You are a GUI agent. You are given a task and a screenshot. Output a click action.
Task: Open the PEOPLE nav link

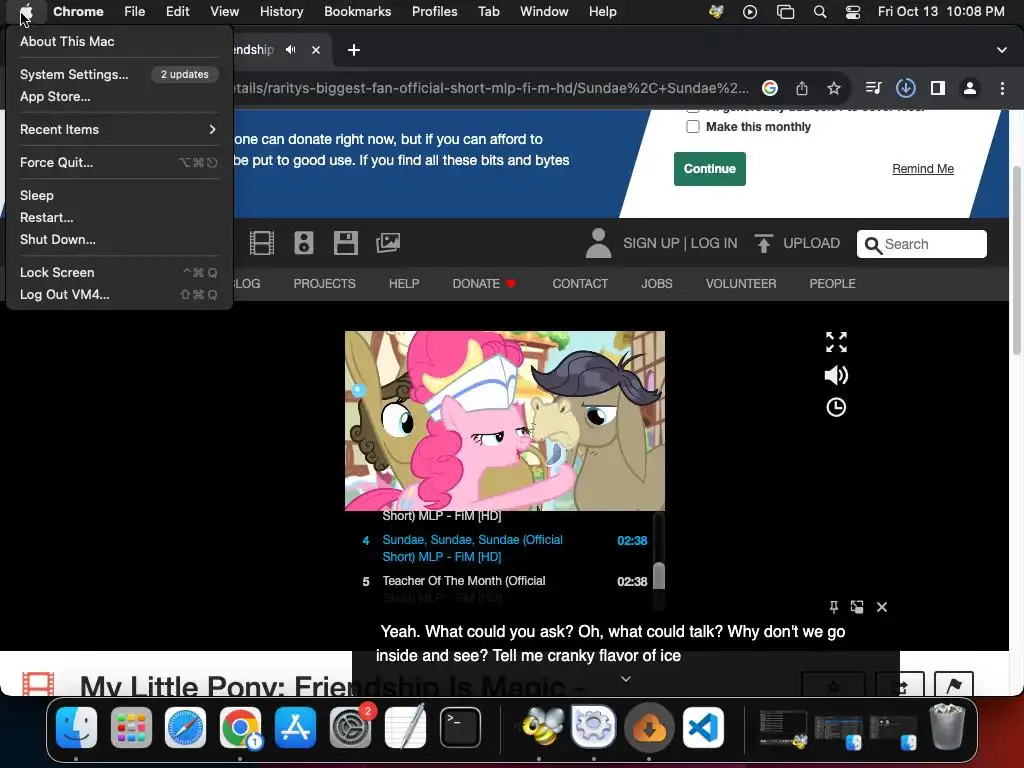[x=832, y=283]
